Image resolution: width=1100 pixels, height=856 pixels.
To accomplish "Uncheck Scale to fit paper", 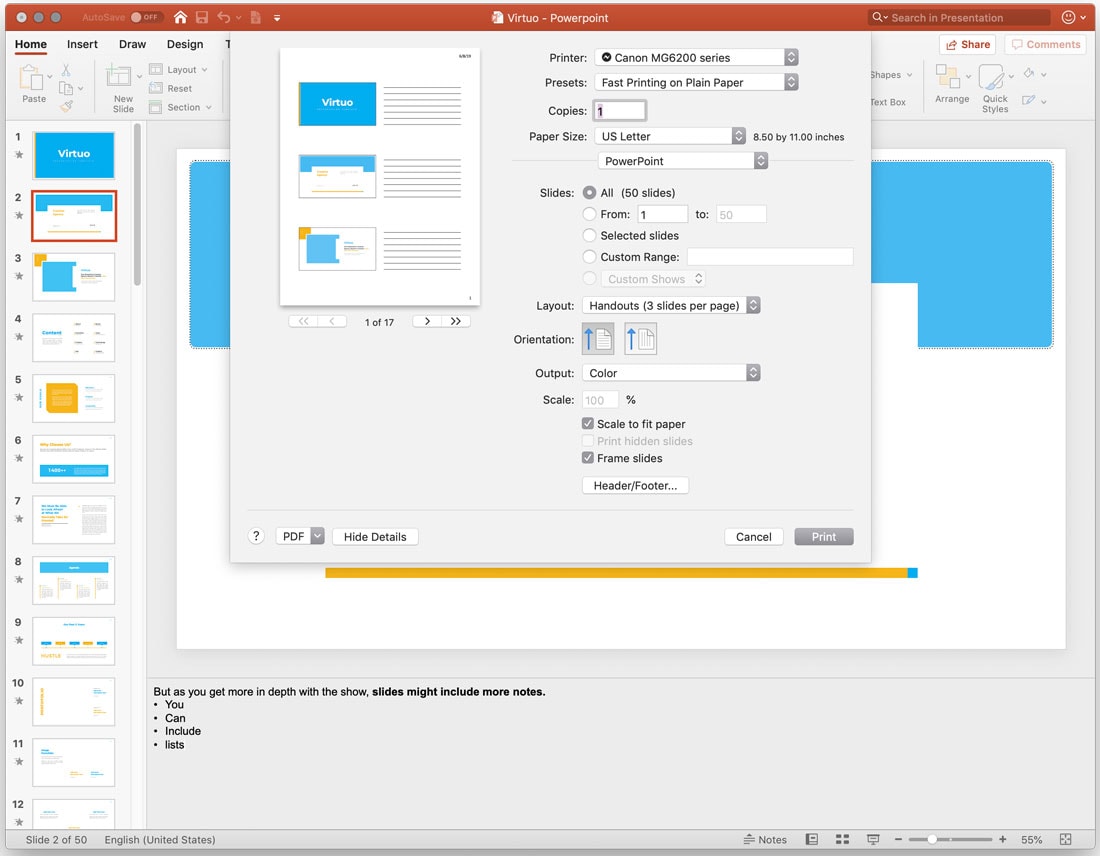I will [588, 424].
